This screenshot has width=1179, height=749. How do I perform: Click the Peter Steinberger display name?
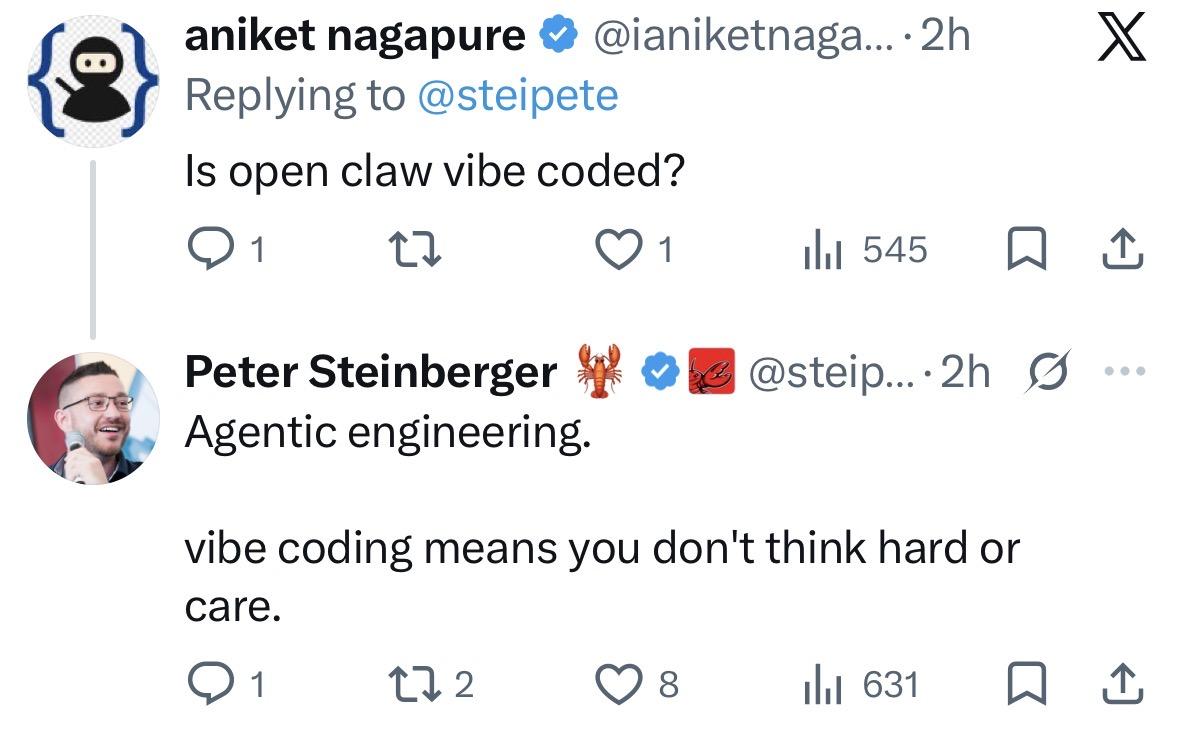pyautogui.click(x=370, y=372)
